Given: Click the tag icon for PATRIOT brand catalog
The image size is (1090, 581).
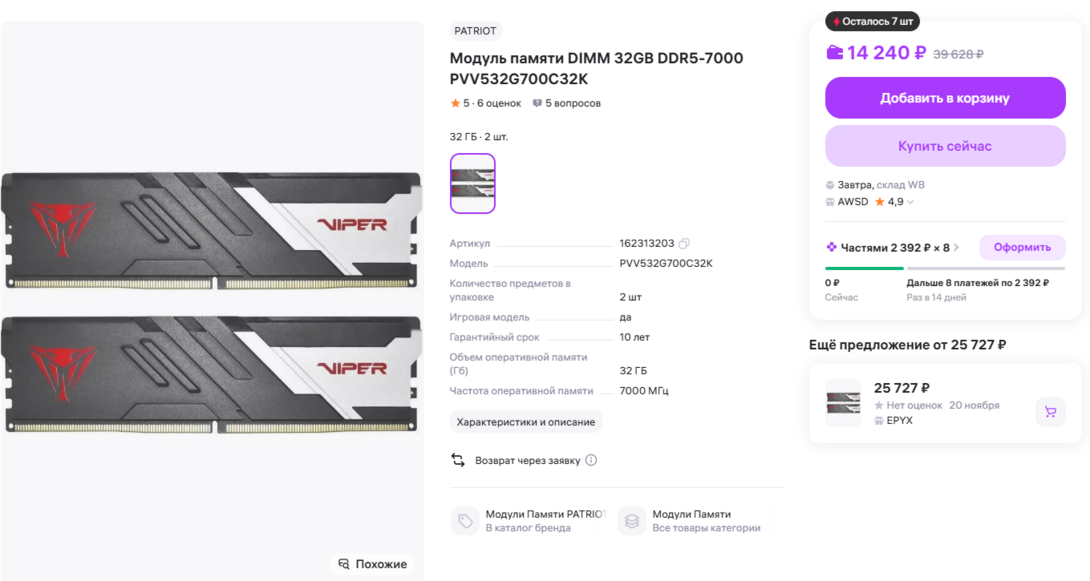Looking at the screenshot, I should pyautogui.click(x=464, y=521).
